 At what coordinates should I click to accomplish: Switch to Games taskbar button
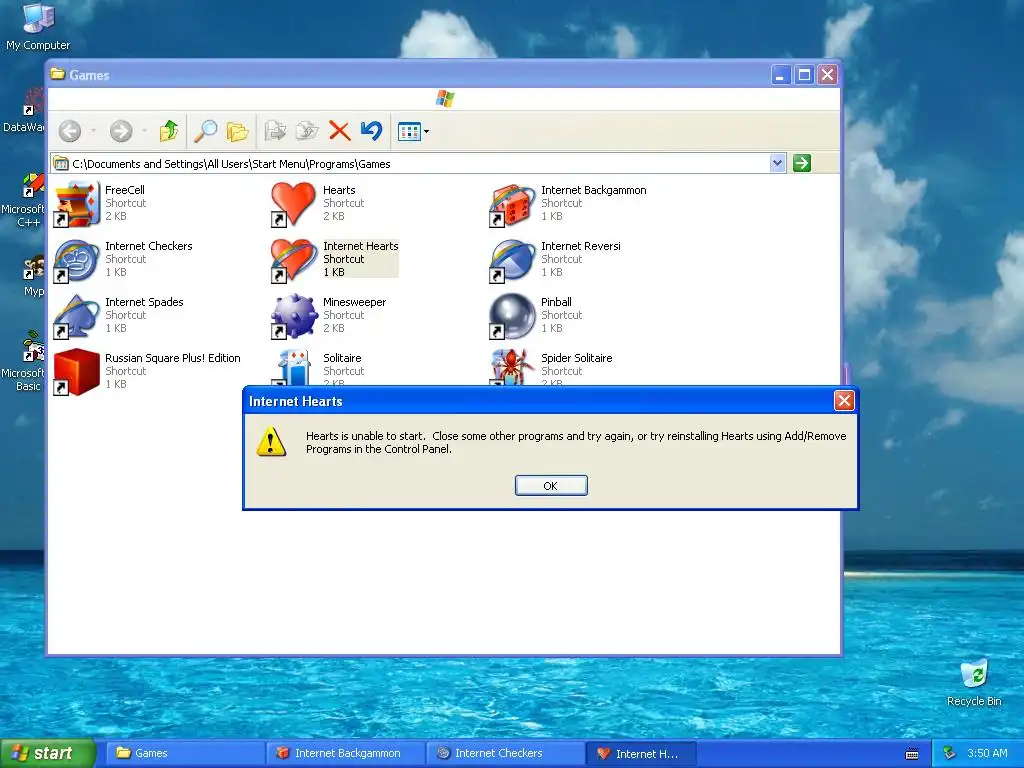point(184,753)
